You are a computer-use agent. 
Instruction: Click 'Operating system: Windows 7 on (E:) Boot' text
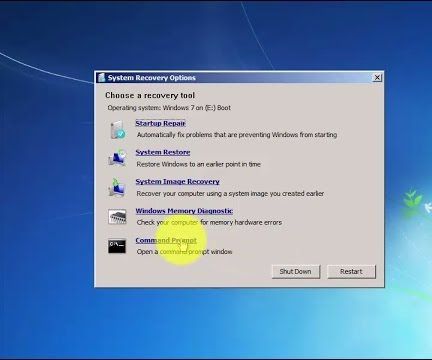169,108
